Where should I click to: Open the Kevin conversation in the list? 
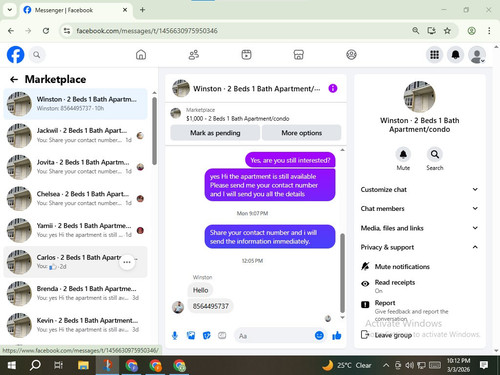(x=75, y=325)
